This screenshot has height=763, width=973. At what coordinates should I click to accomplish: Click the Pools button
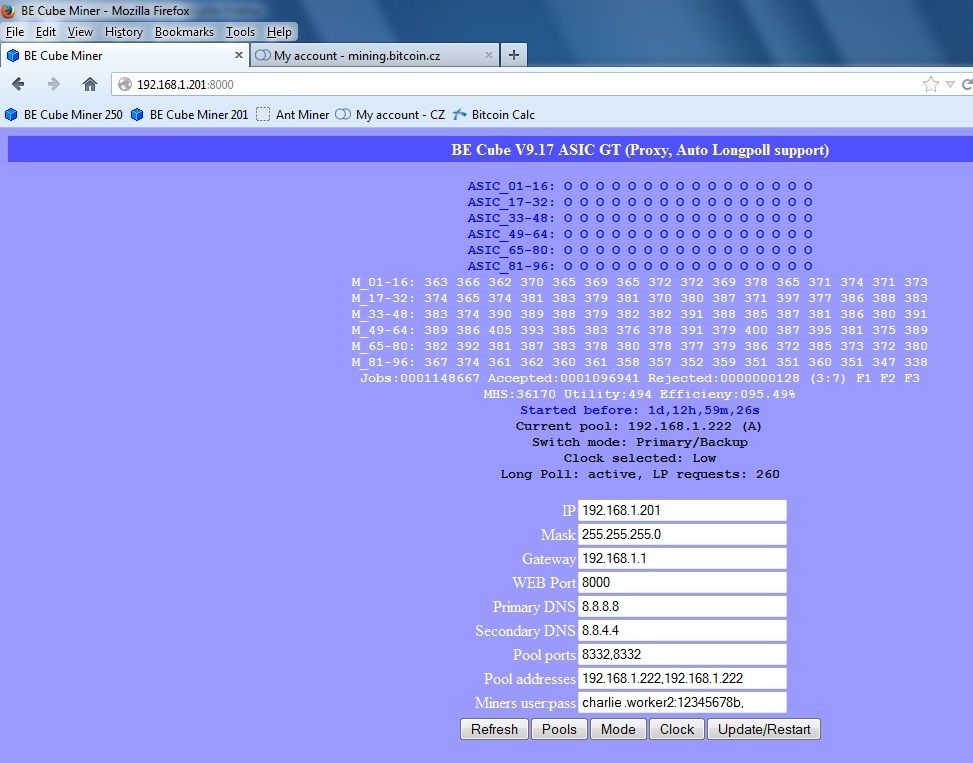[558, 729]
